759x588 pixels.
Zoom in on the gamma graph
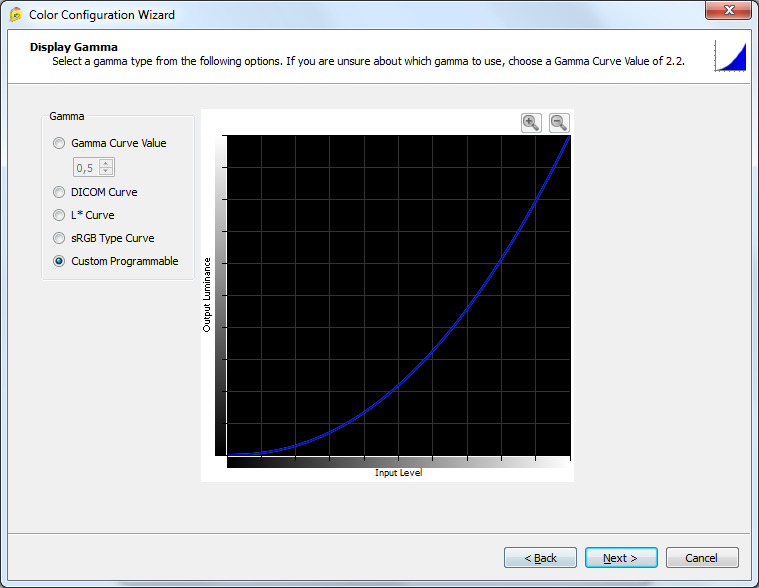531,122
